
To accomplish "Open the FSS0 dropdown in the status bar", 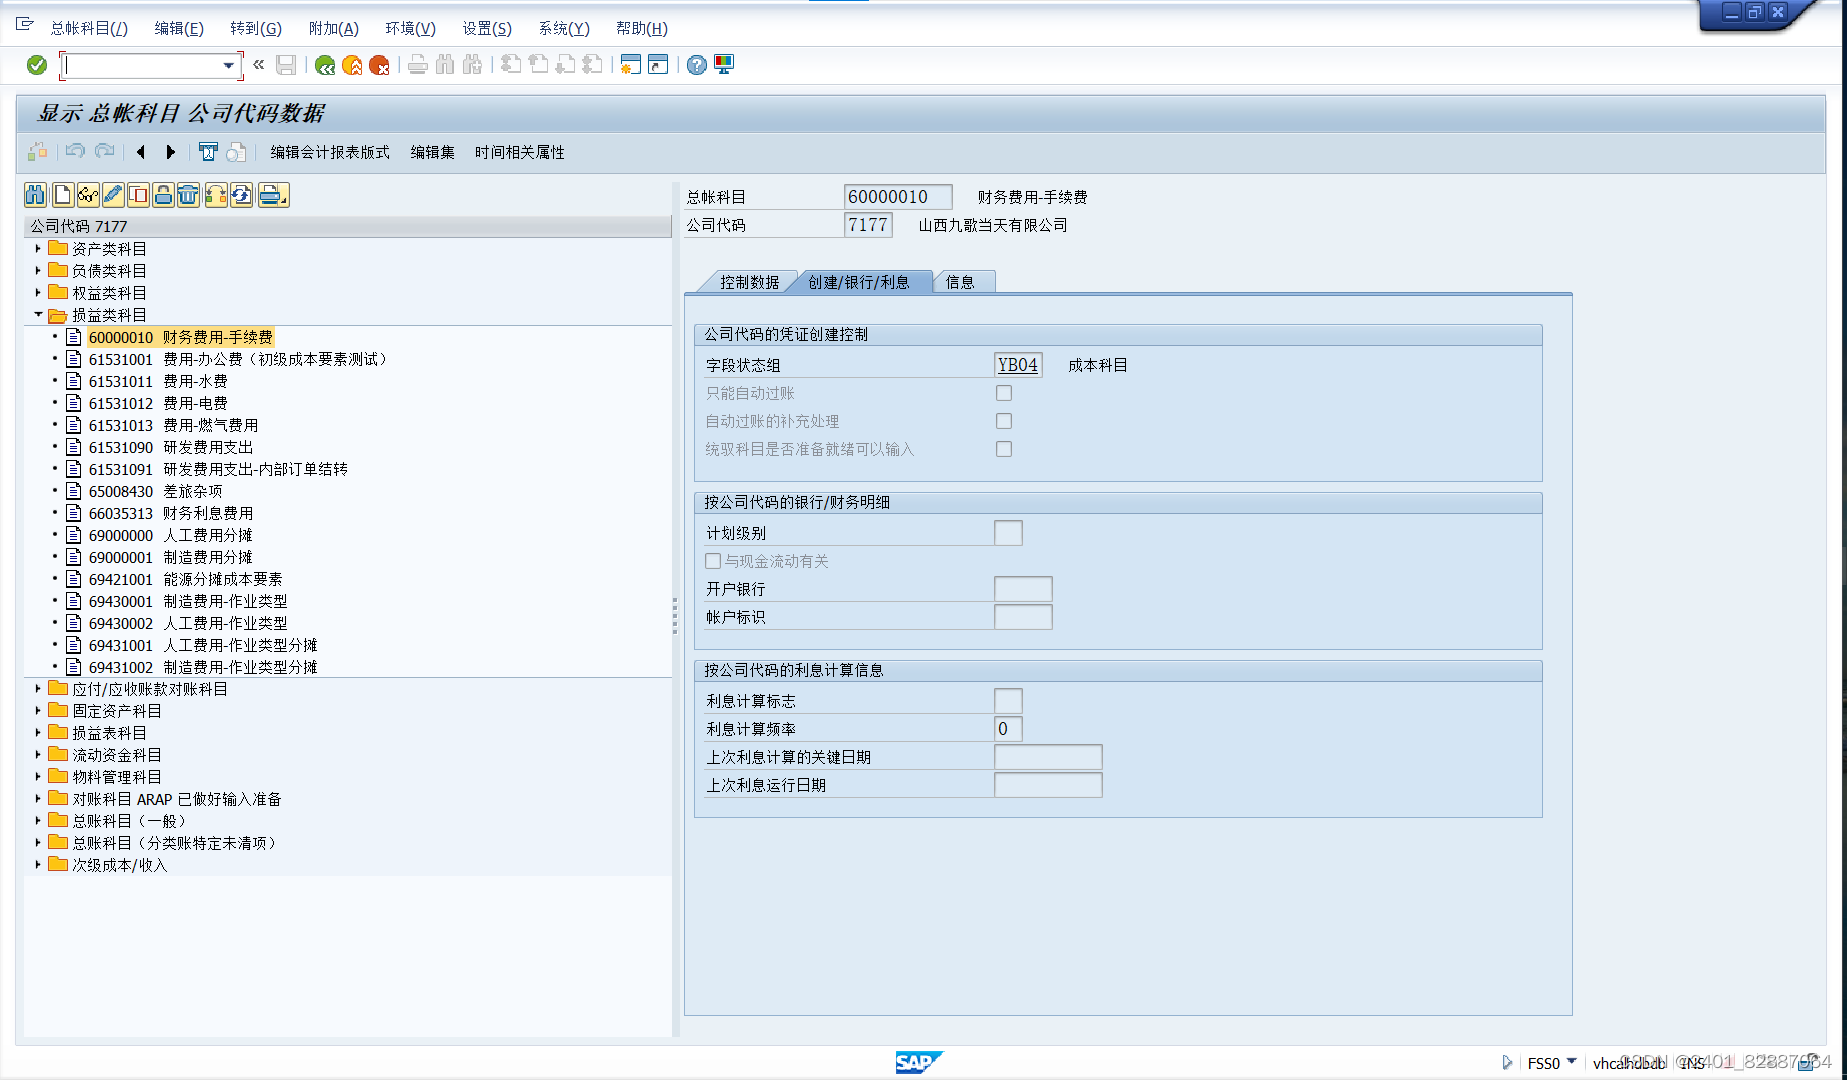I will click(x=1571, y=1062).
